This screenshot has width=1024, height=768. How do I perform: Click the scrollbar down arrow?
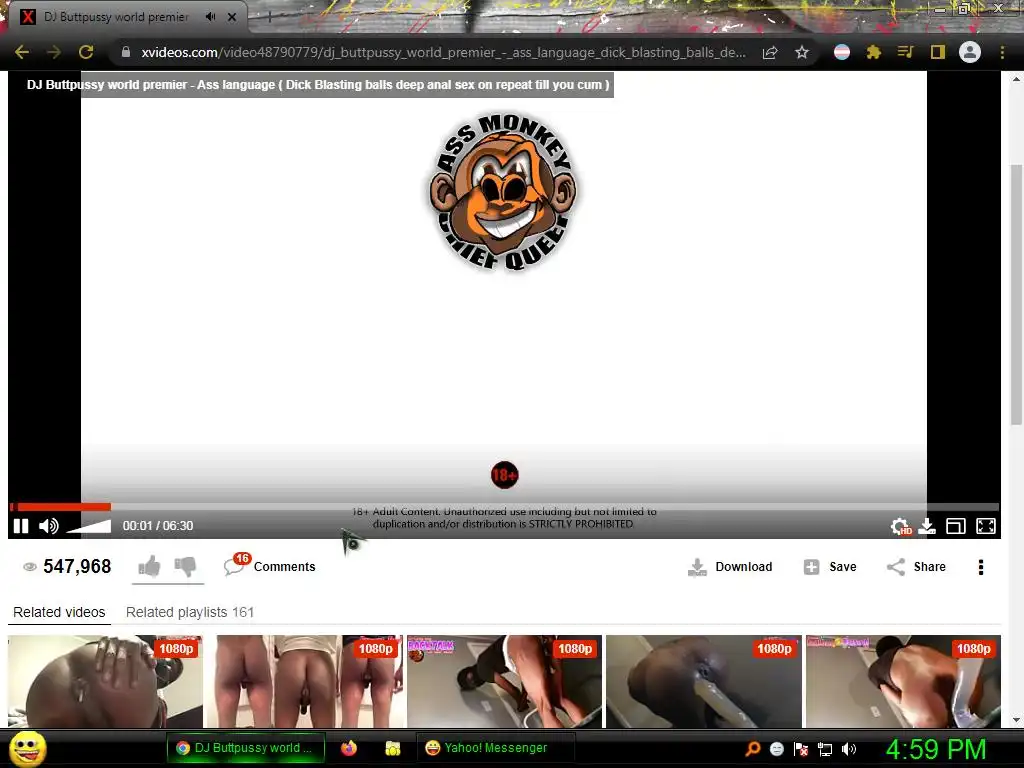(1016, 720)
